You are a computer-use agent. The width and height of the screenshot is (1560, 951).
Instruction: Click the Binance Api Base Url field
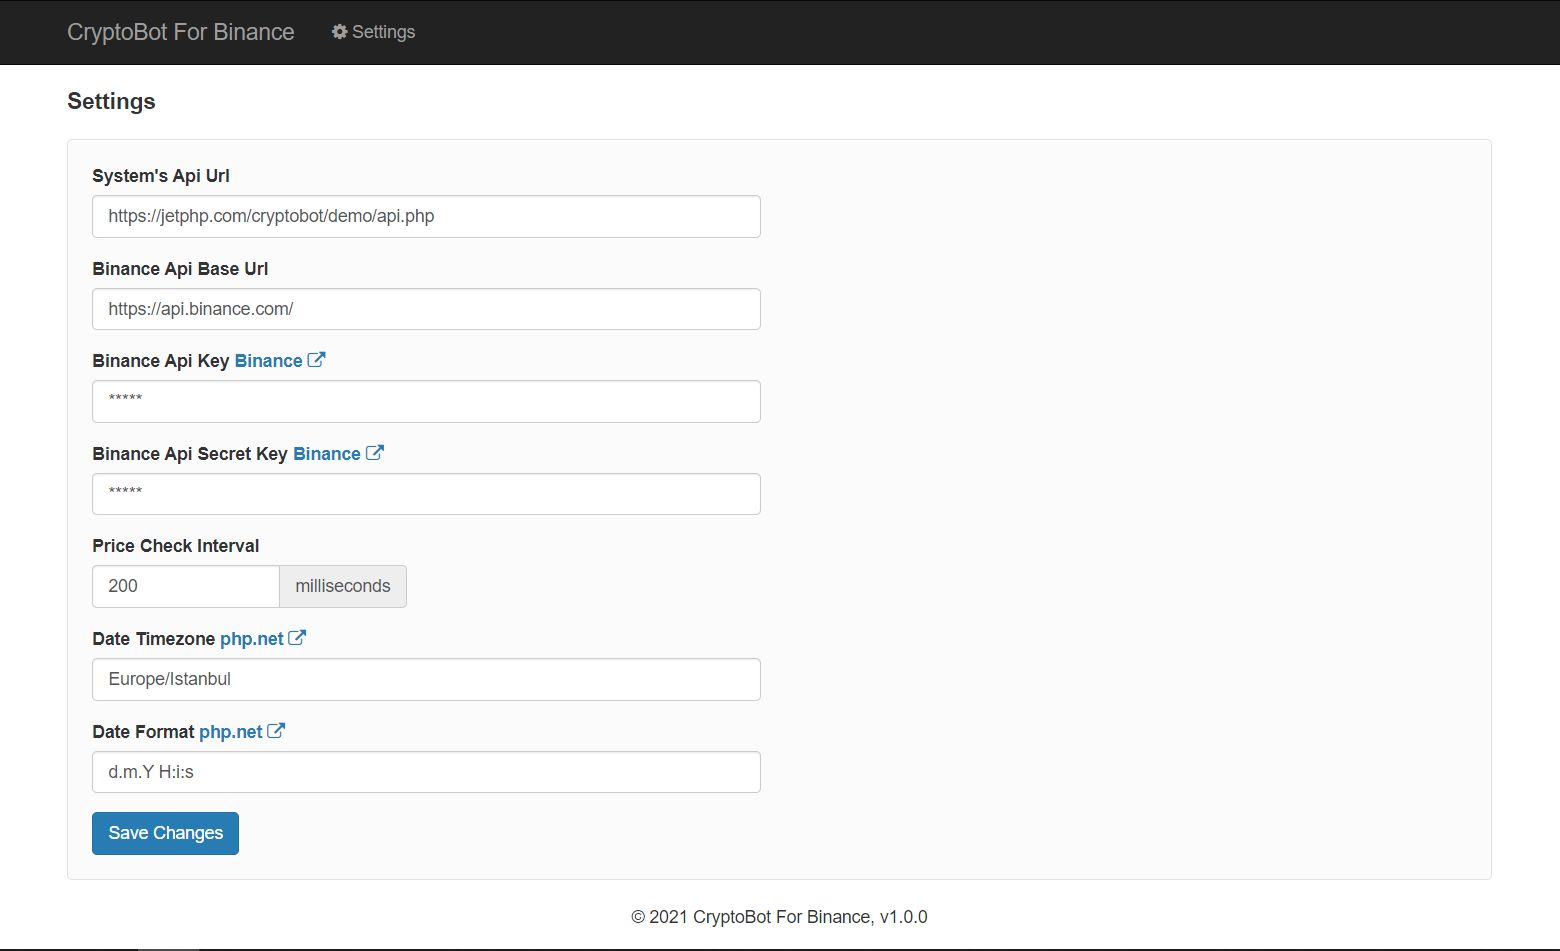pyautogui.click(x=426, y=309)
